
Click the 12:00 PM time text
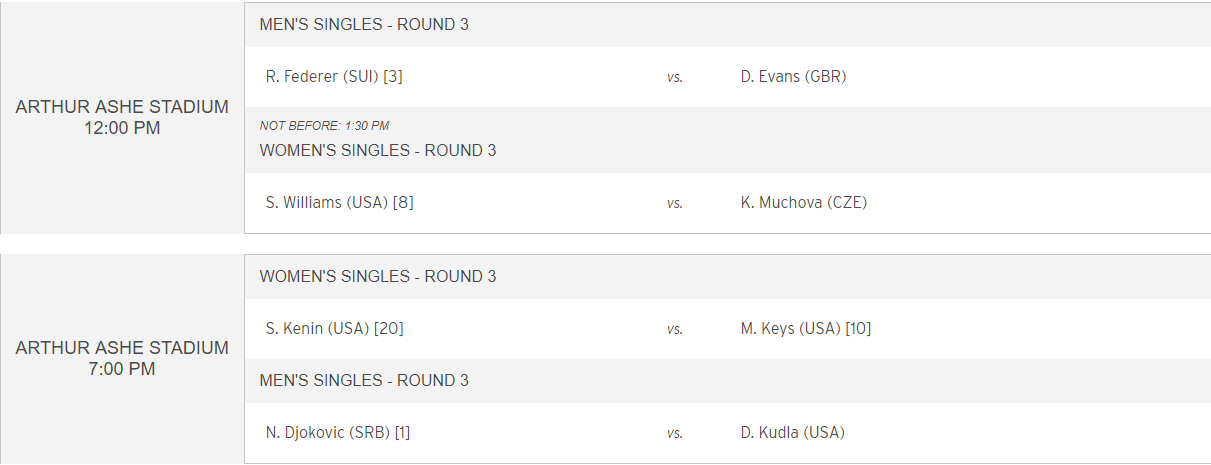[x=122, y=128]
